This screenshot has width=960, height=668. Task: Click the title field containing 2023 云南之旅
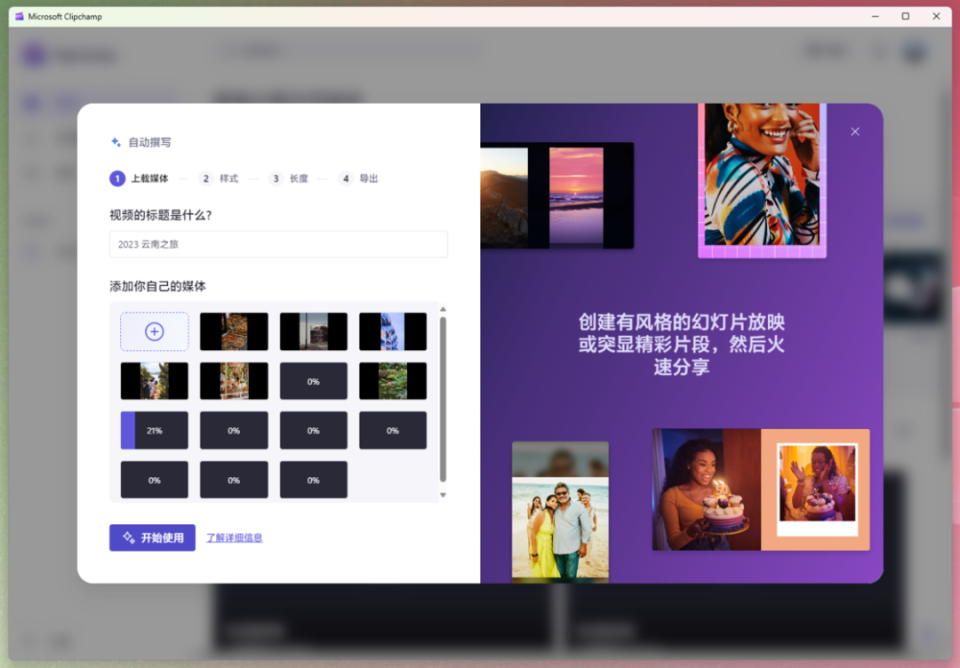278,244
